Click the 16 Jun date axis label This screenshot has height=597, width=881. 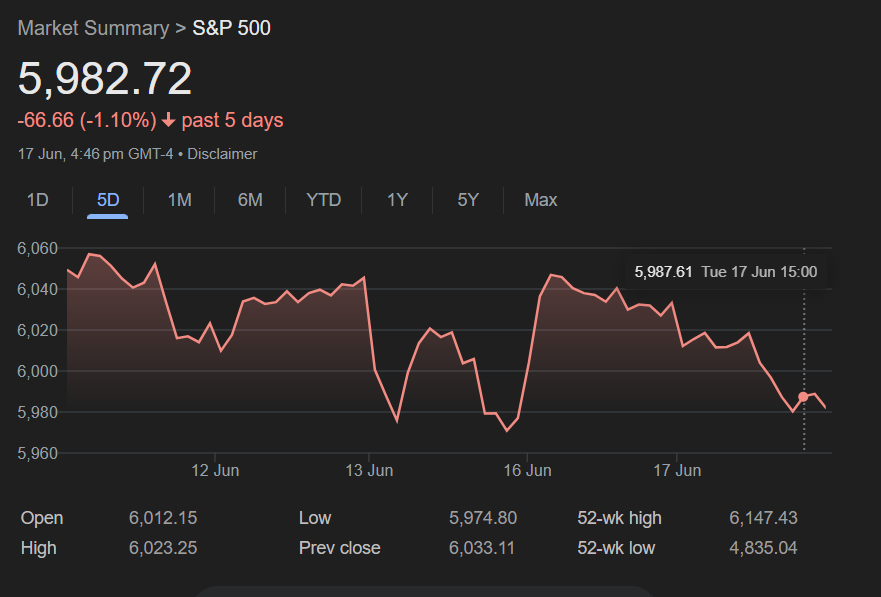(527, 470)
